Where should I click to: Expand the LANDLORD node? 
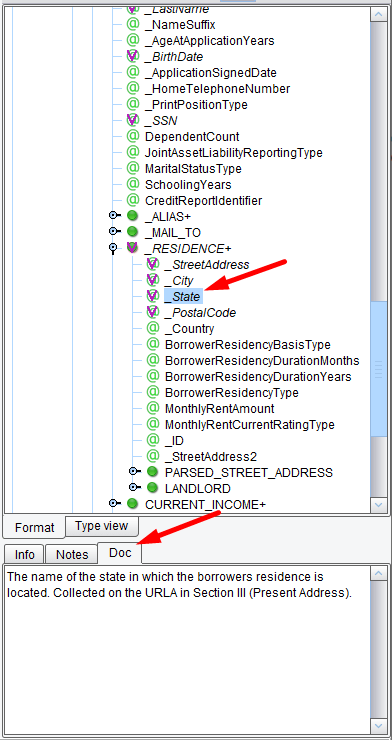point(133,488)
